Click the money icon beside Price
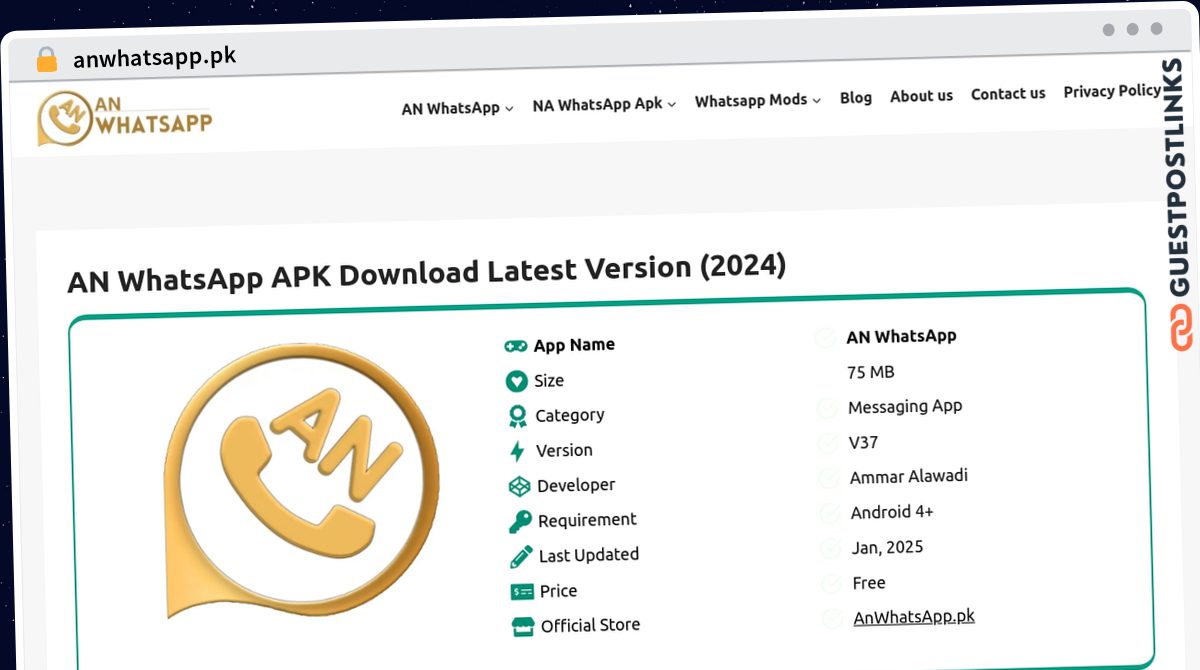Screen dimensions: 1200x670 click(x=522, y=592)
